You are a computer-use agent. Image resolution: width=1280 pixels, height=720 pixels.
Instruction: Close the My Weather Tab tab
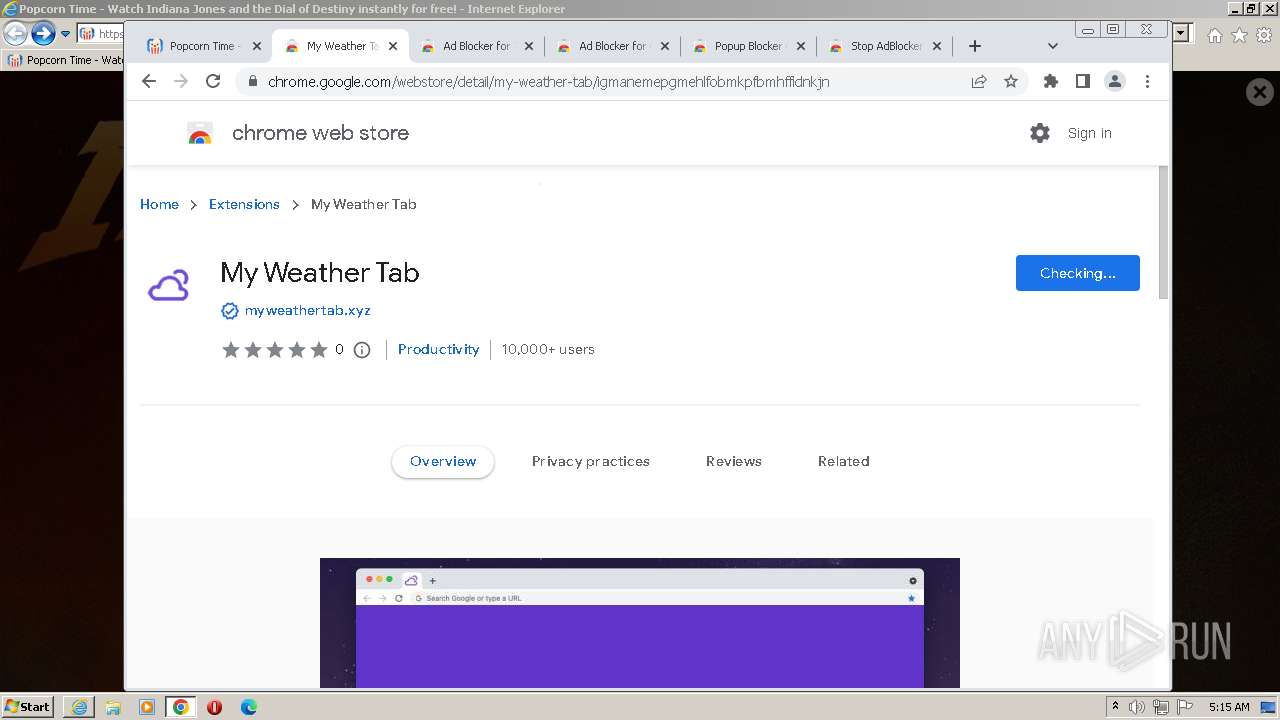tap(393, 46)
